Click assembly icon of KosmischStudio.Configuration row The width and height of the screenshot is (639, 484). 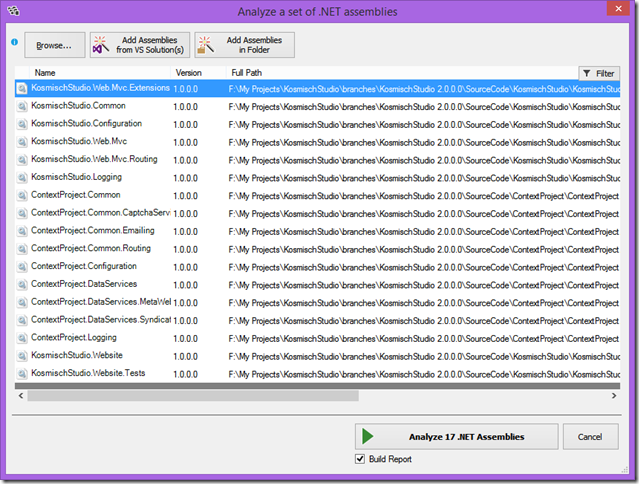click(x=22, y=124)
